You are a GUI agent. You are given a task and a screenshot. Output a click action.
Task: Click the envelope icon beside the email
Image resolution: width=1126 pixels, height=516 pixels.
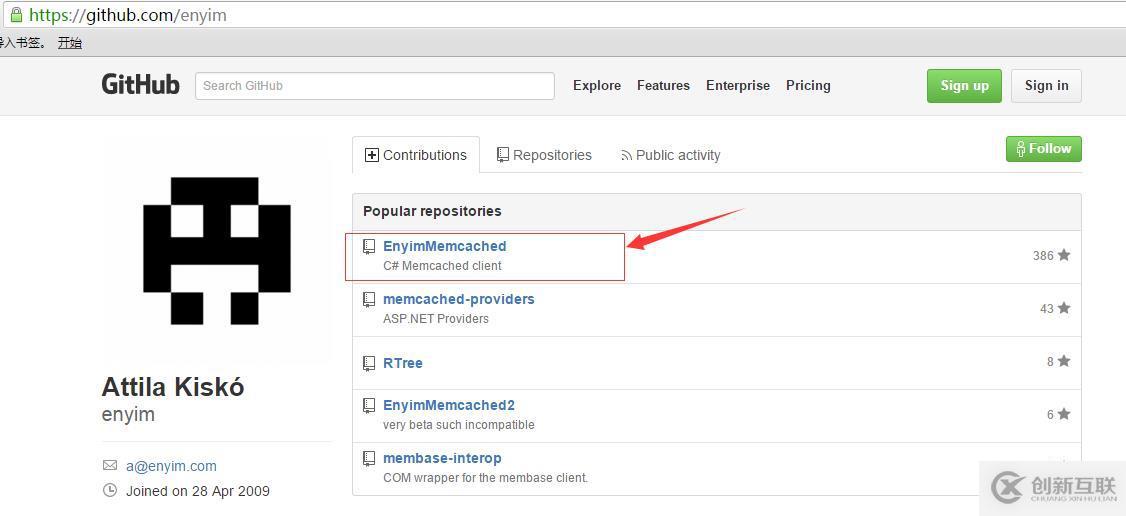(x=110, y=466)
